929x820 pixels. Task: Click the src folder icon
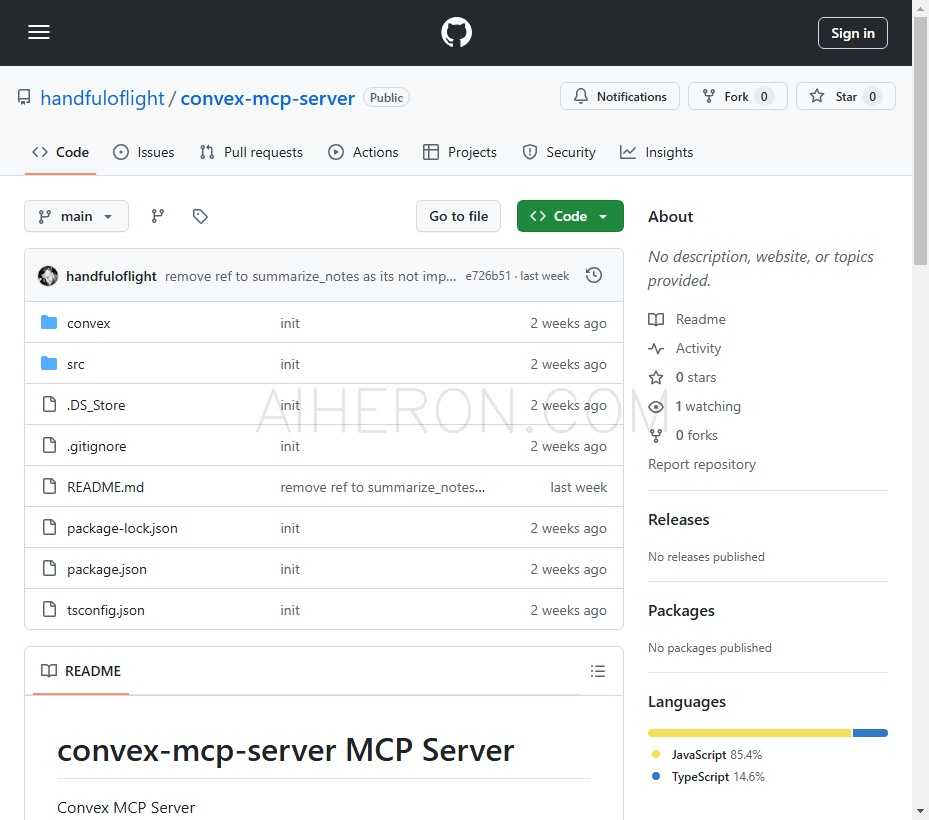[49, 363]
